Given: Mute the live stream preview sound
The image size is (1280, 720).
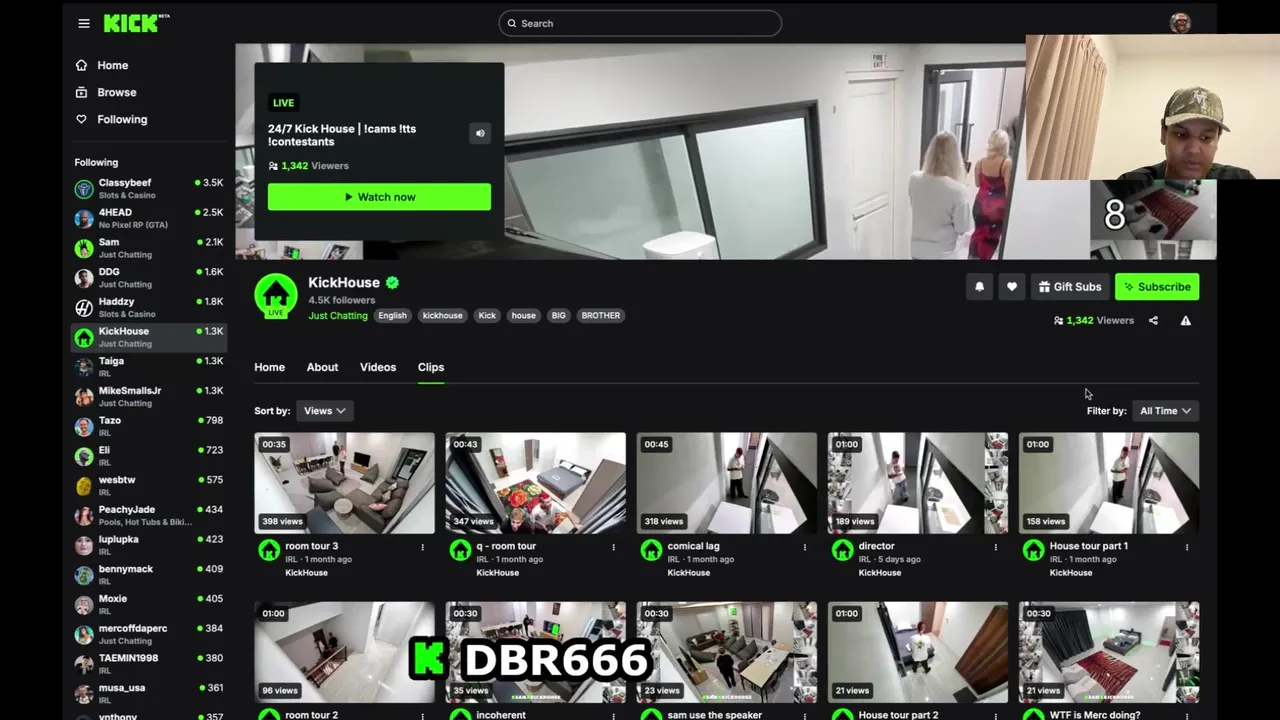Looking at the screenshot, I should tap(480, 134).
